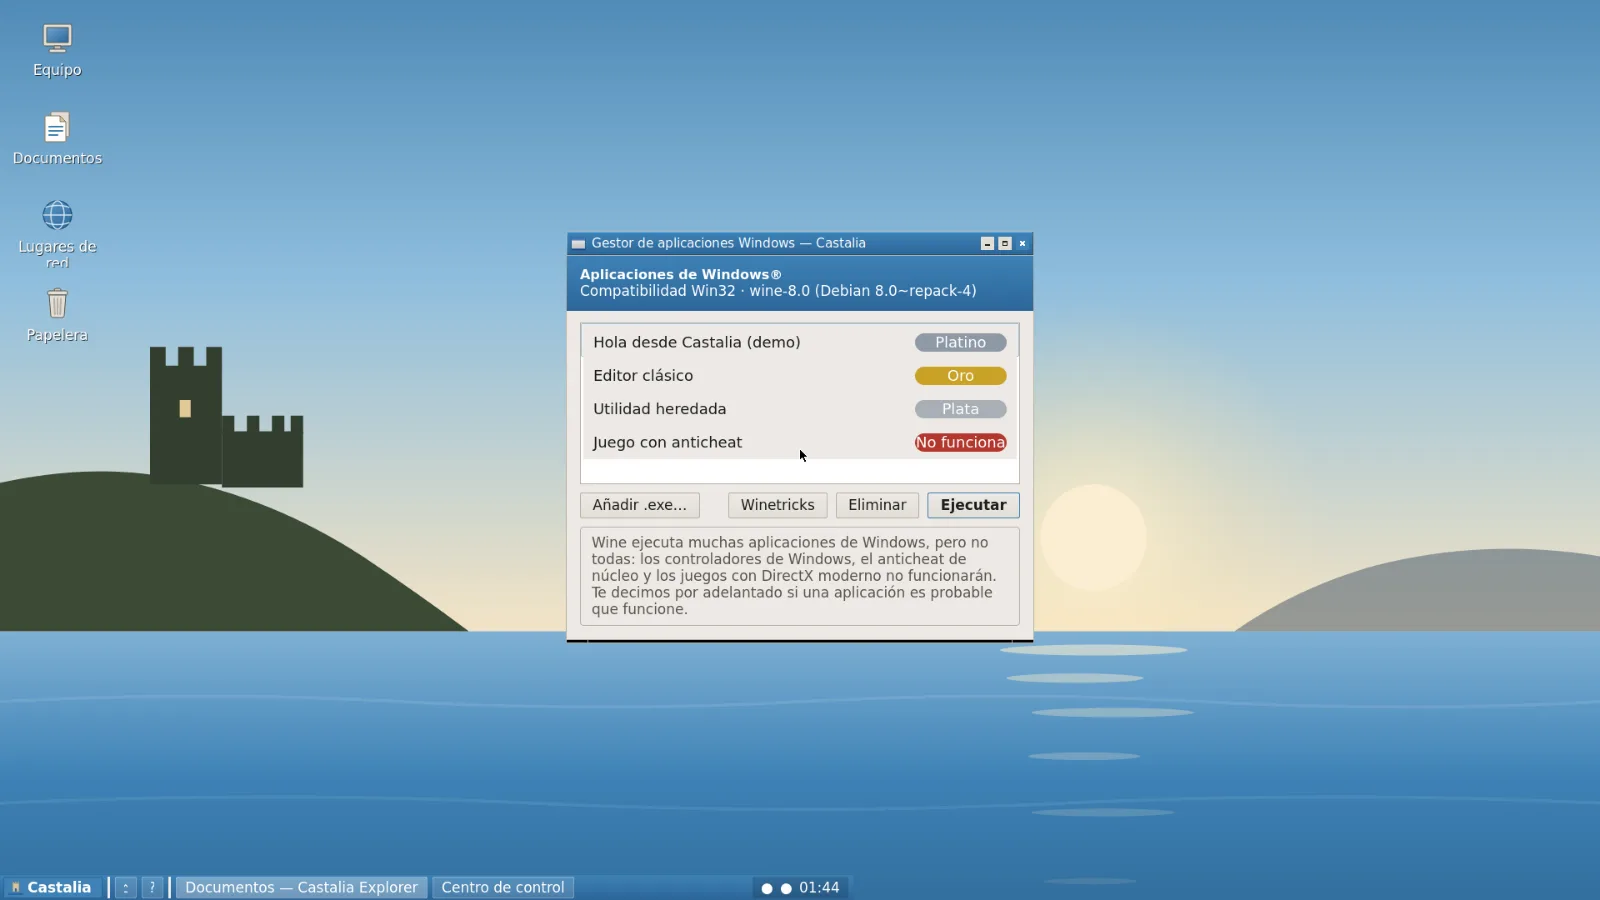Maximize the Gestor de aplicaciones Windows window
Image resolution: width=1600 pixels, height=900 pixels.
pos(1005,243)
